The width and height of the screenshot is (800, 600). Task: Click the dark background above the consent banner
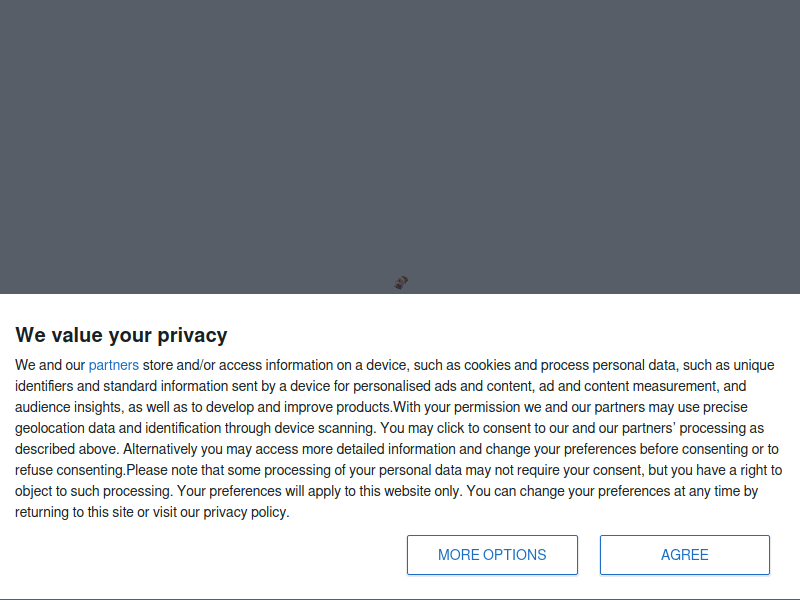[x=400, y=140]
